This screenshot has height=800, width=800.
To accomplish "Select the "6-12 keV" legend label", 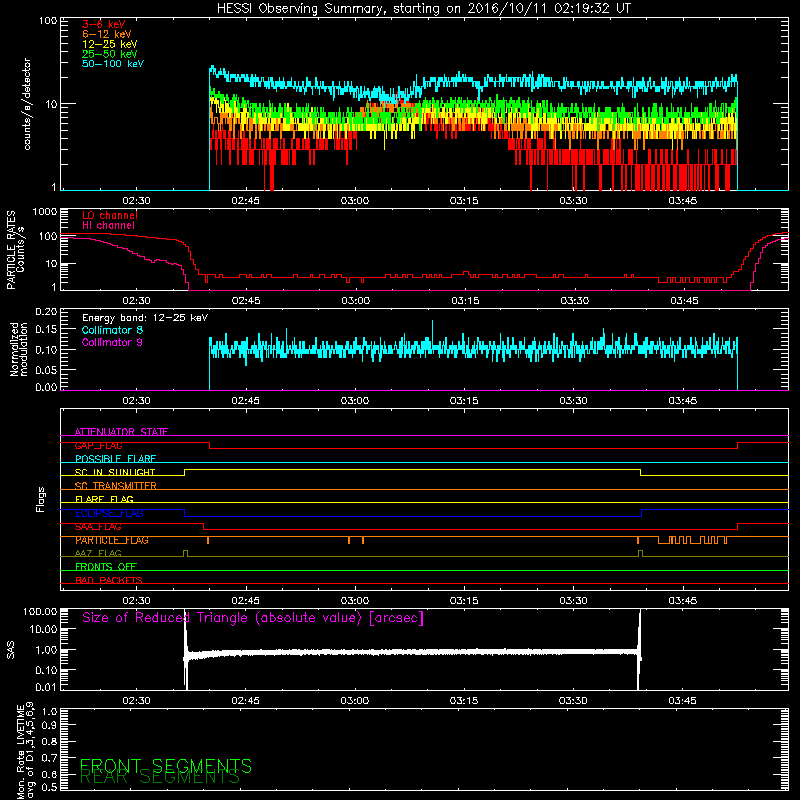I will (107, 34).
